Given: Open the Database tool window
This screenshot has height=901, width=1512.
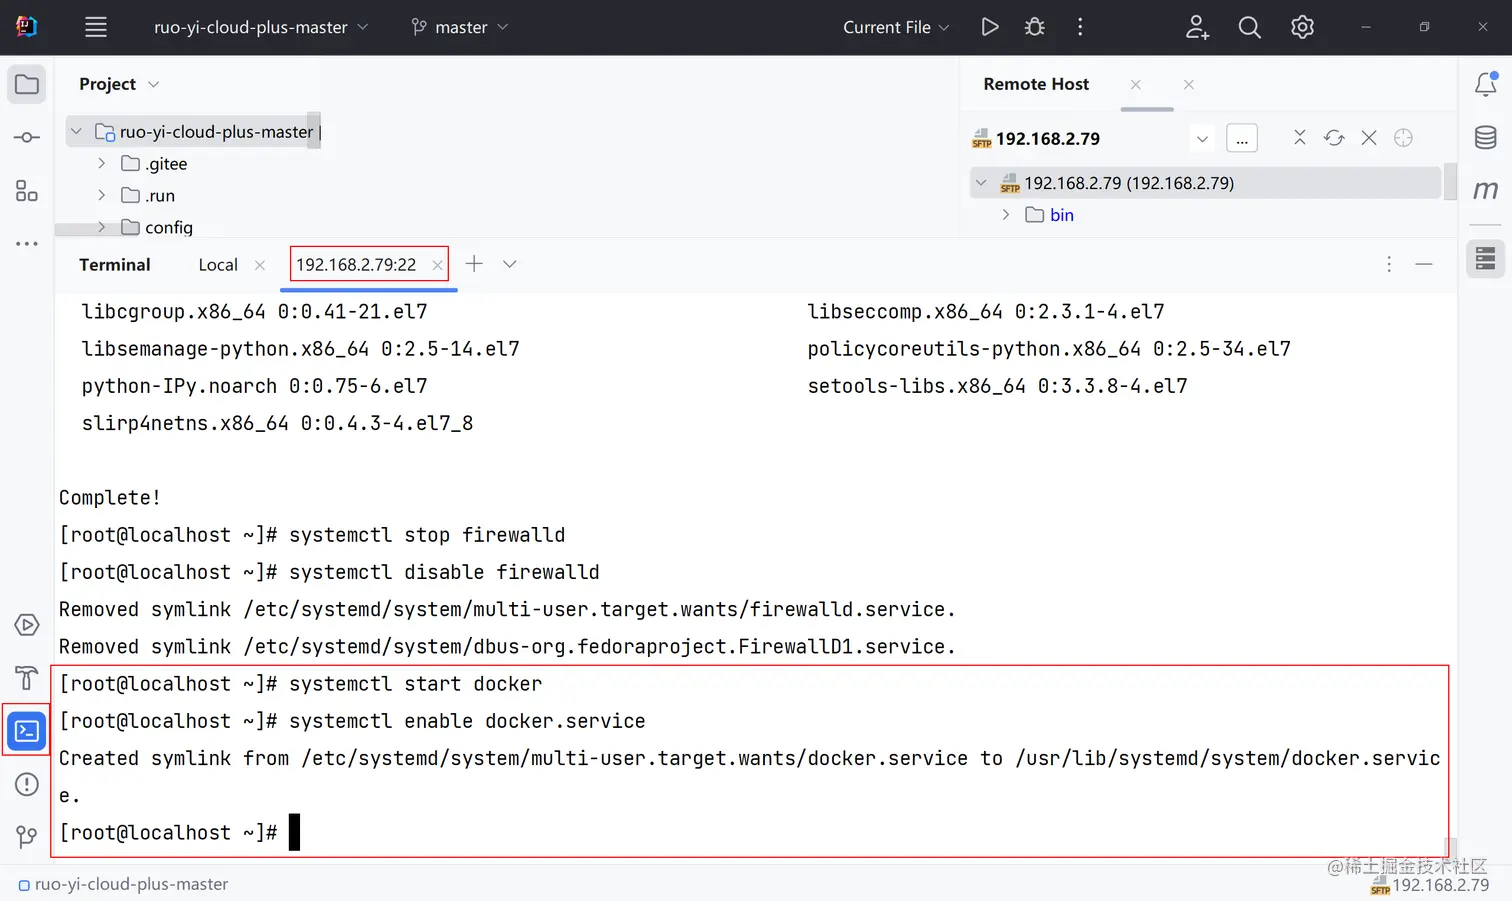Looking at the screenshot, I should [x=1486, y=137].
